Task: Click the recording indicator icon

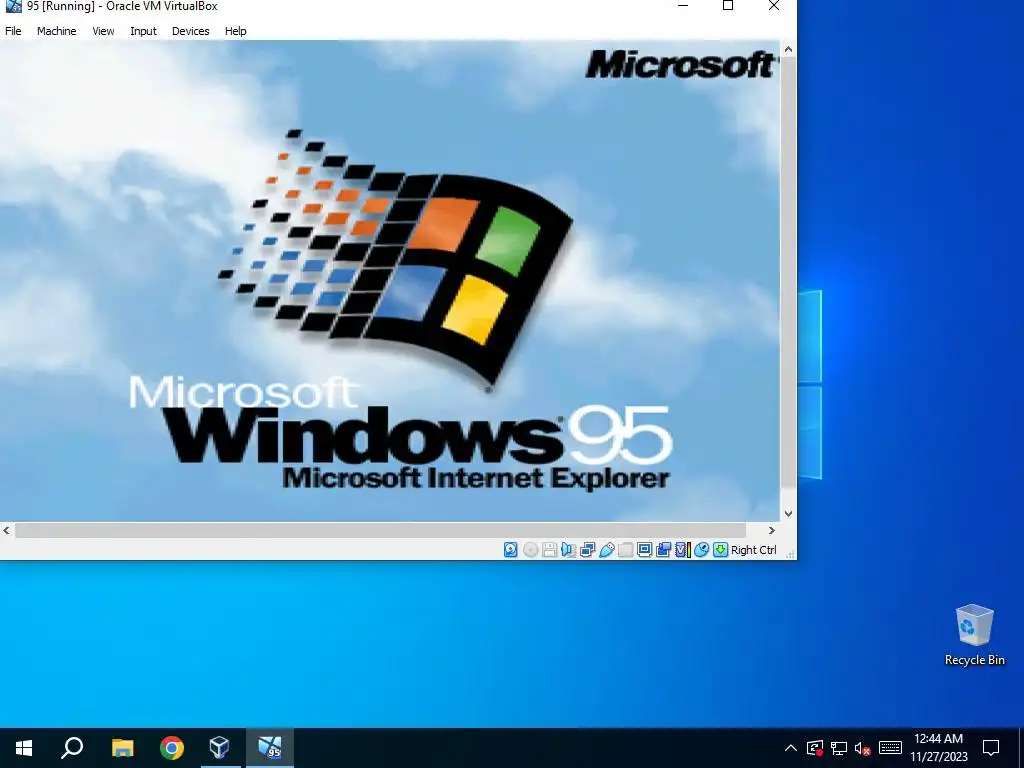Action: [x=664, y=550]
